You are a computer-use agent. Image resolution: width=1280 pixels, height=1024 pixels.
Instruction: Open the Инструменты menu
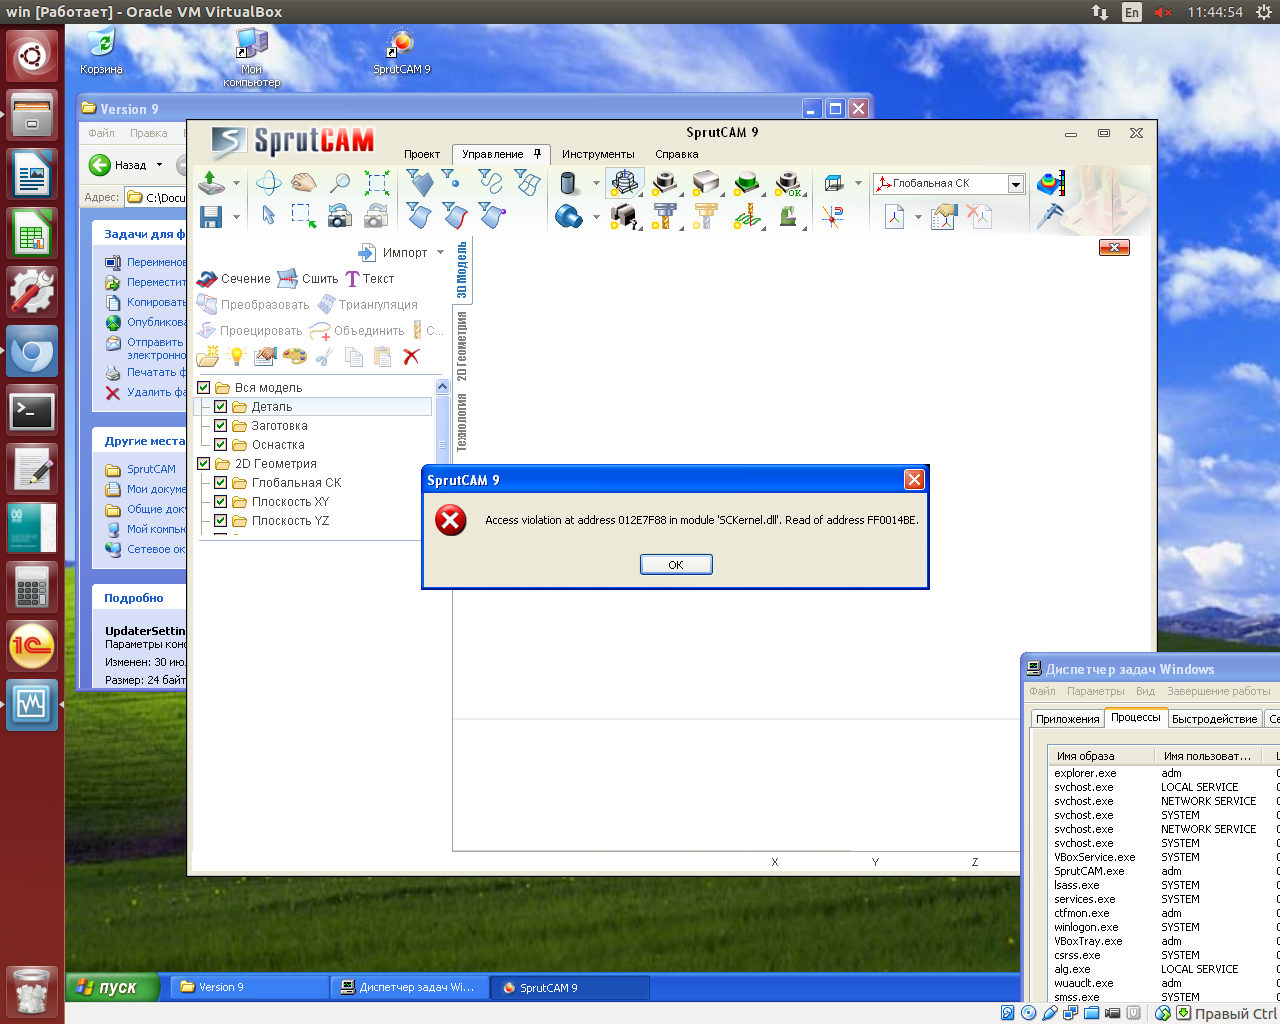(598, 154)
